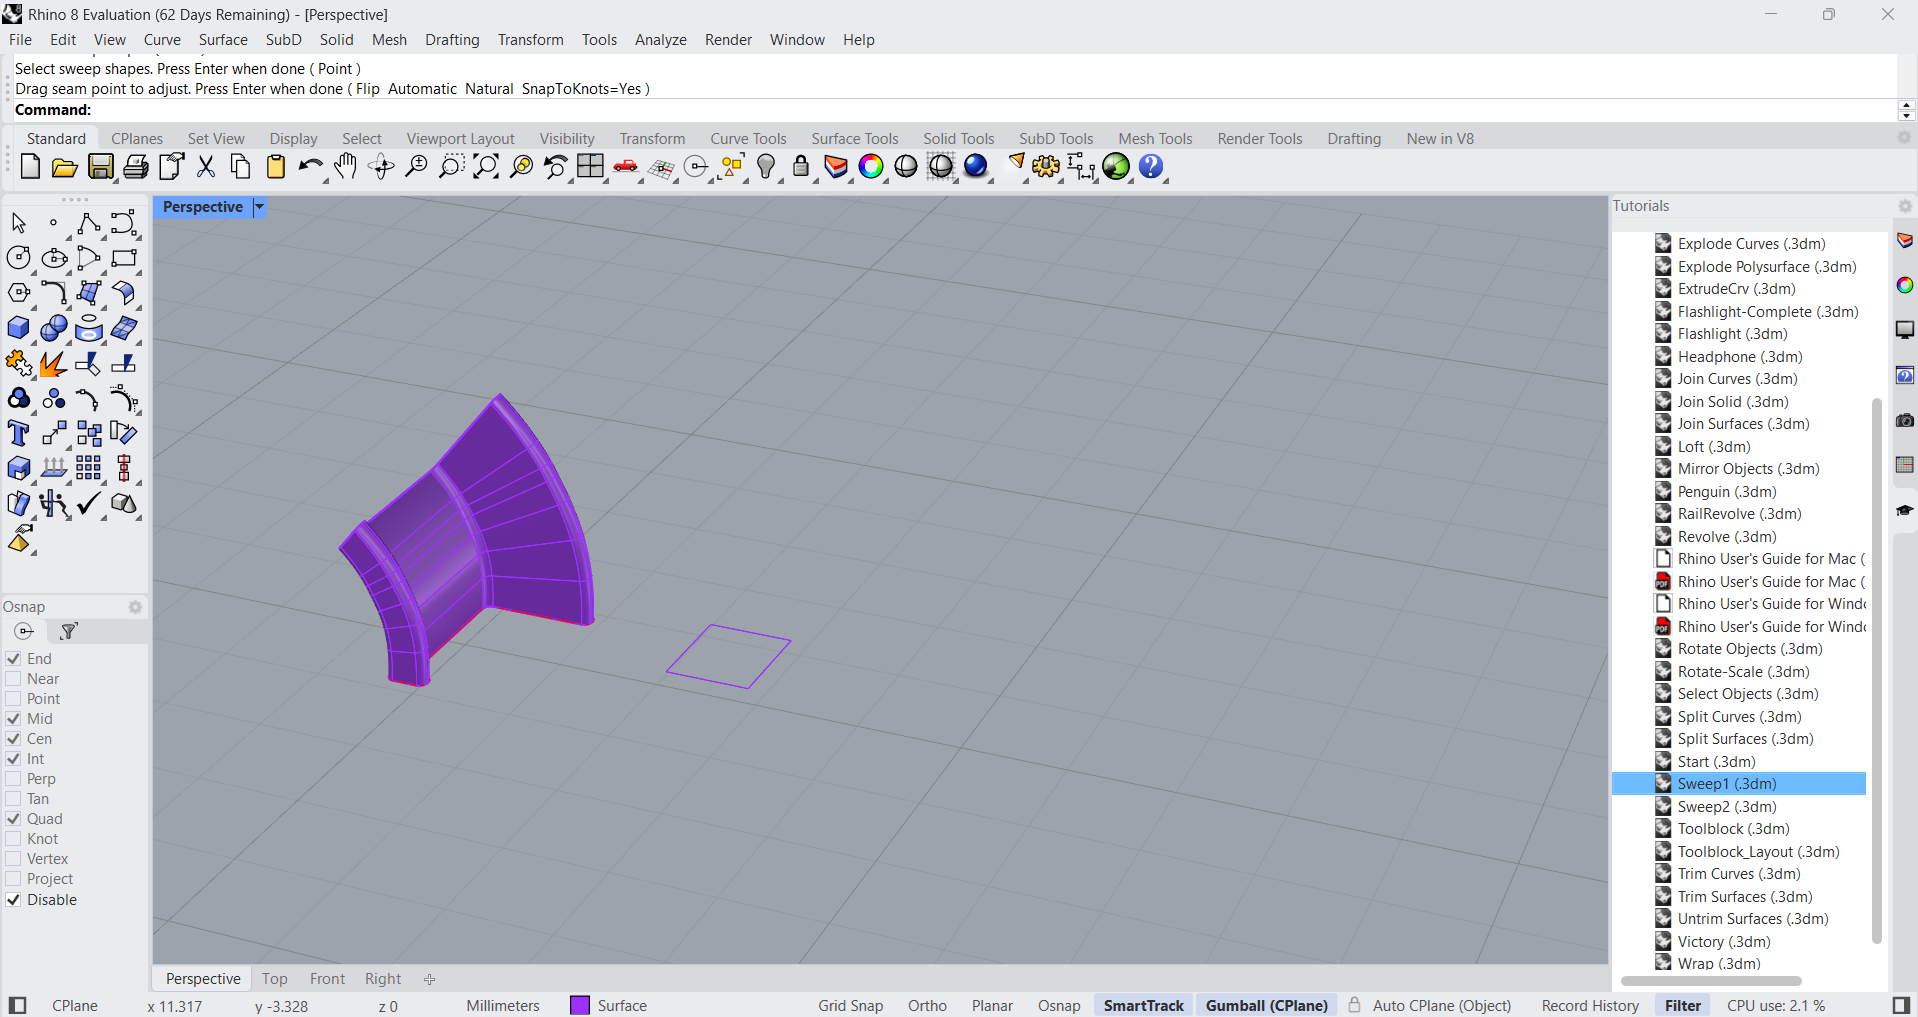1918x1017 pixels.
Task: Click the Lock objects padlock icon
Action: pyautogui.click(x=801, y=167)
